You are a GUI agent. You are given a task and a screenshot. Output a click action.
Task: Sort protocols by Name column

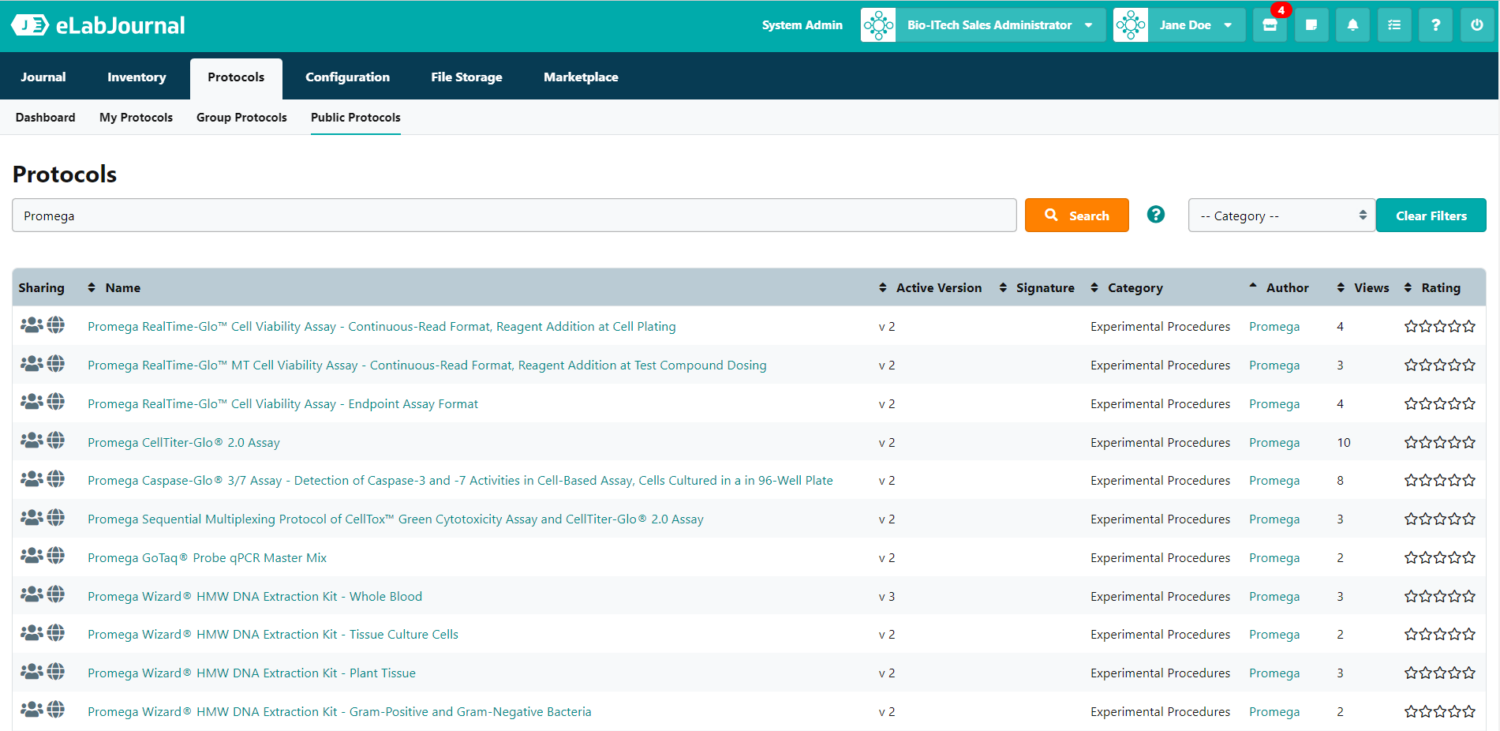click(122, 288)
